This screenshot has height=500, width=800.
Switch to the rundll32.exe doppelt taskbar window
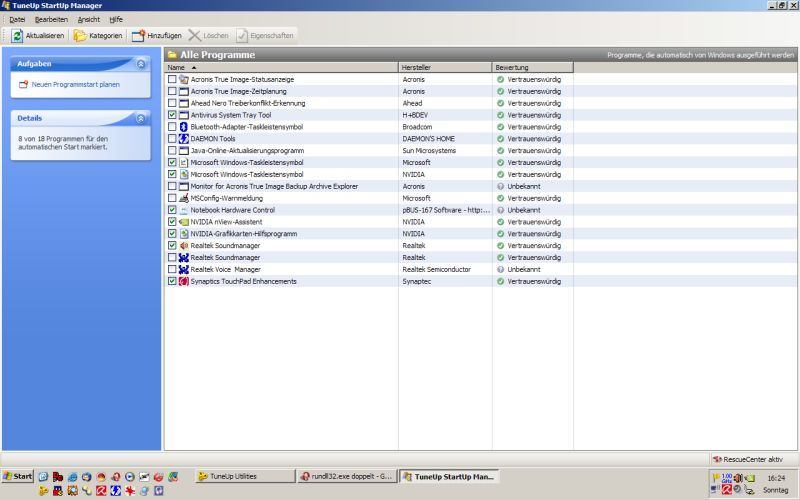tap(347, 477)
